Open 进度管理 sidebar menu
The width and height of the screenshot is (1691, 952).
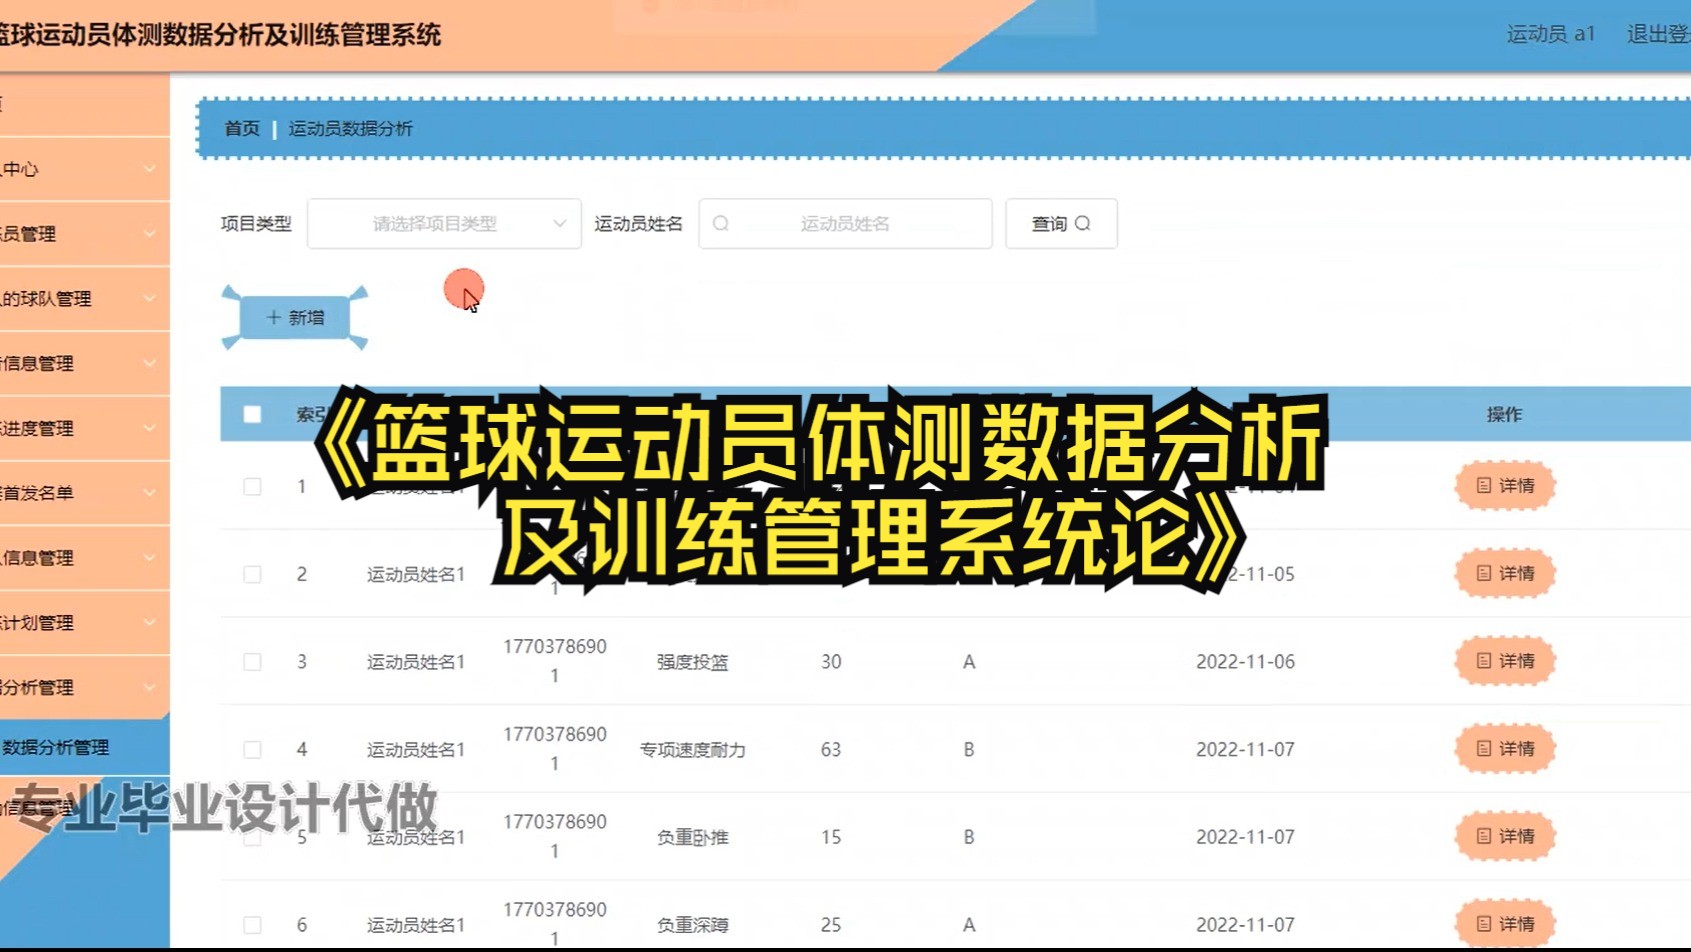click(84, 428)
